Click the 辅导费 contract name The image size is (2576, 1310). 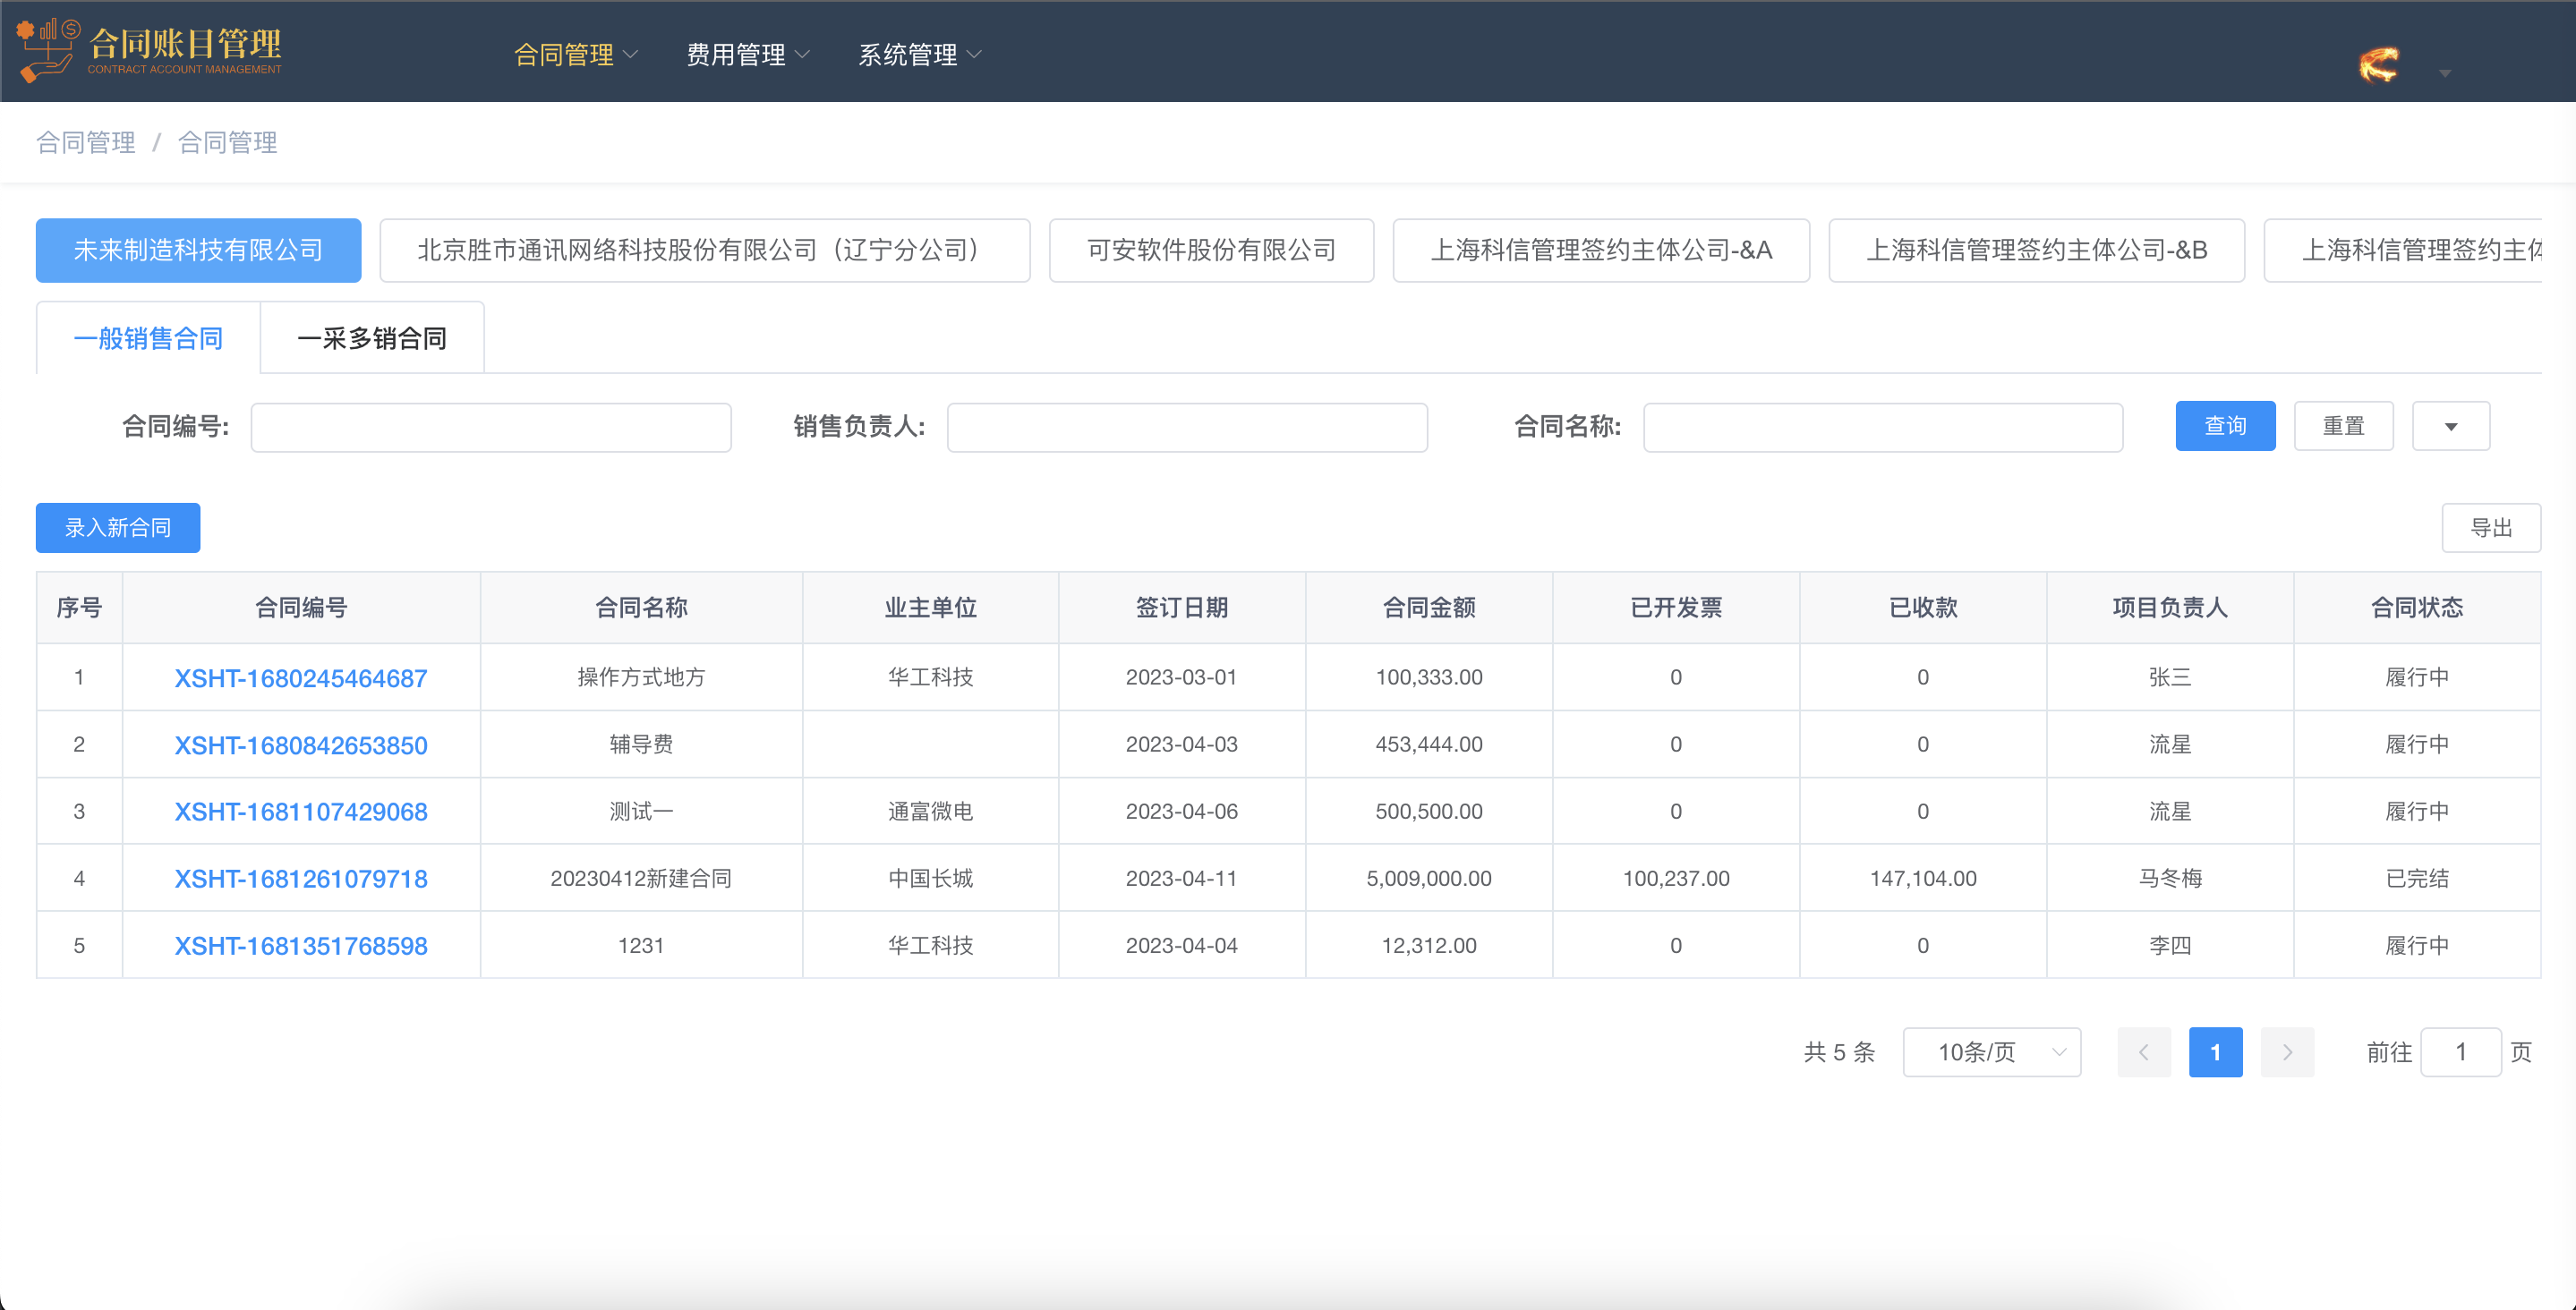click(641, 744)
